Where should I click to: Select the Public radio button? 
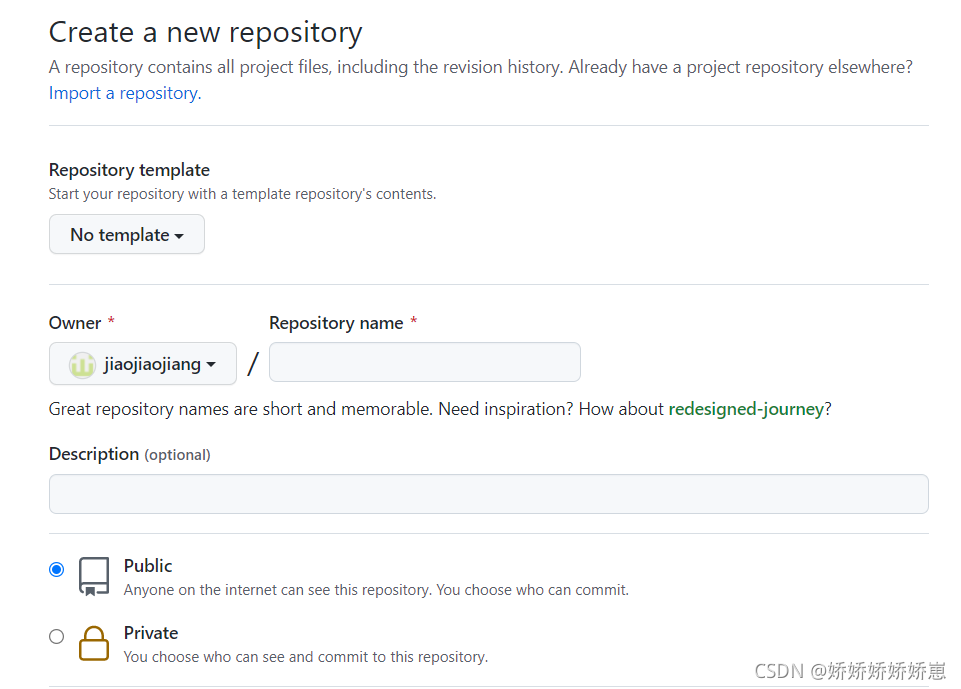coord(57,568)
